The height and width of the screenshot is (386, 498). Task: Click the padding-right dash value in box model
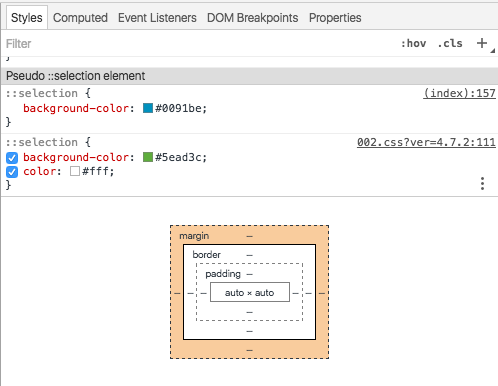(295, 293)
